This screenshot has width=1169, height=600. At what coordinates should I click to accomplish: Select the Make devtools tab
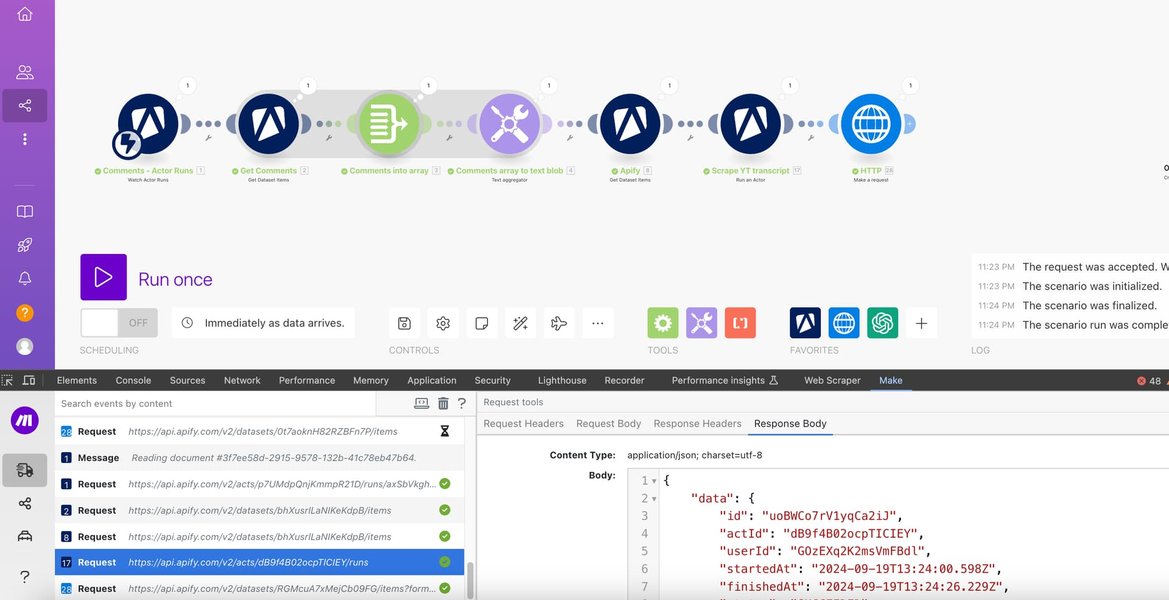click(x=890, y=380)
